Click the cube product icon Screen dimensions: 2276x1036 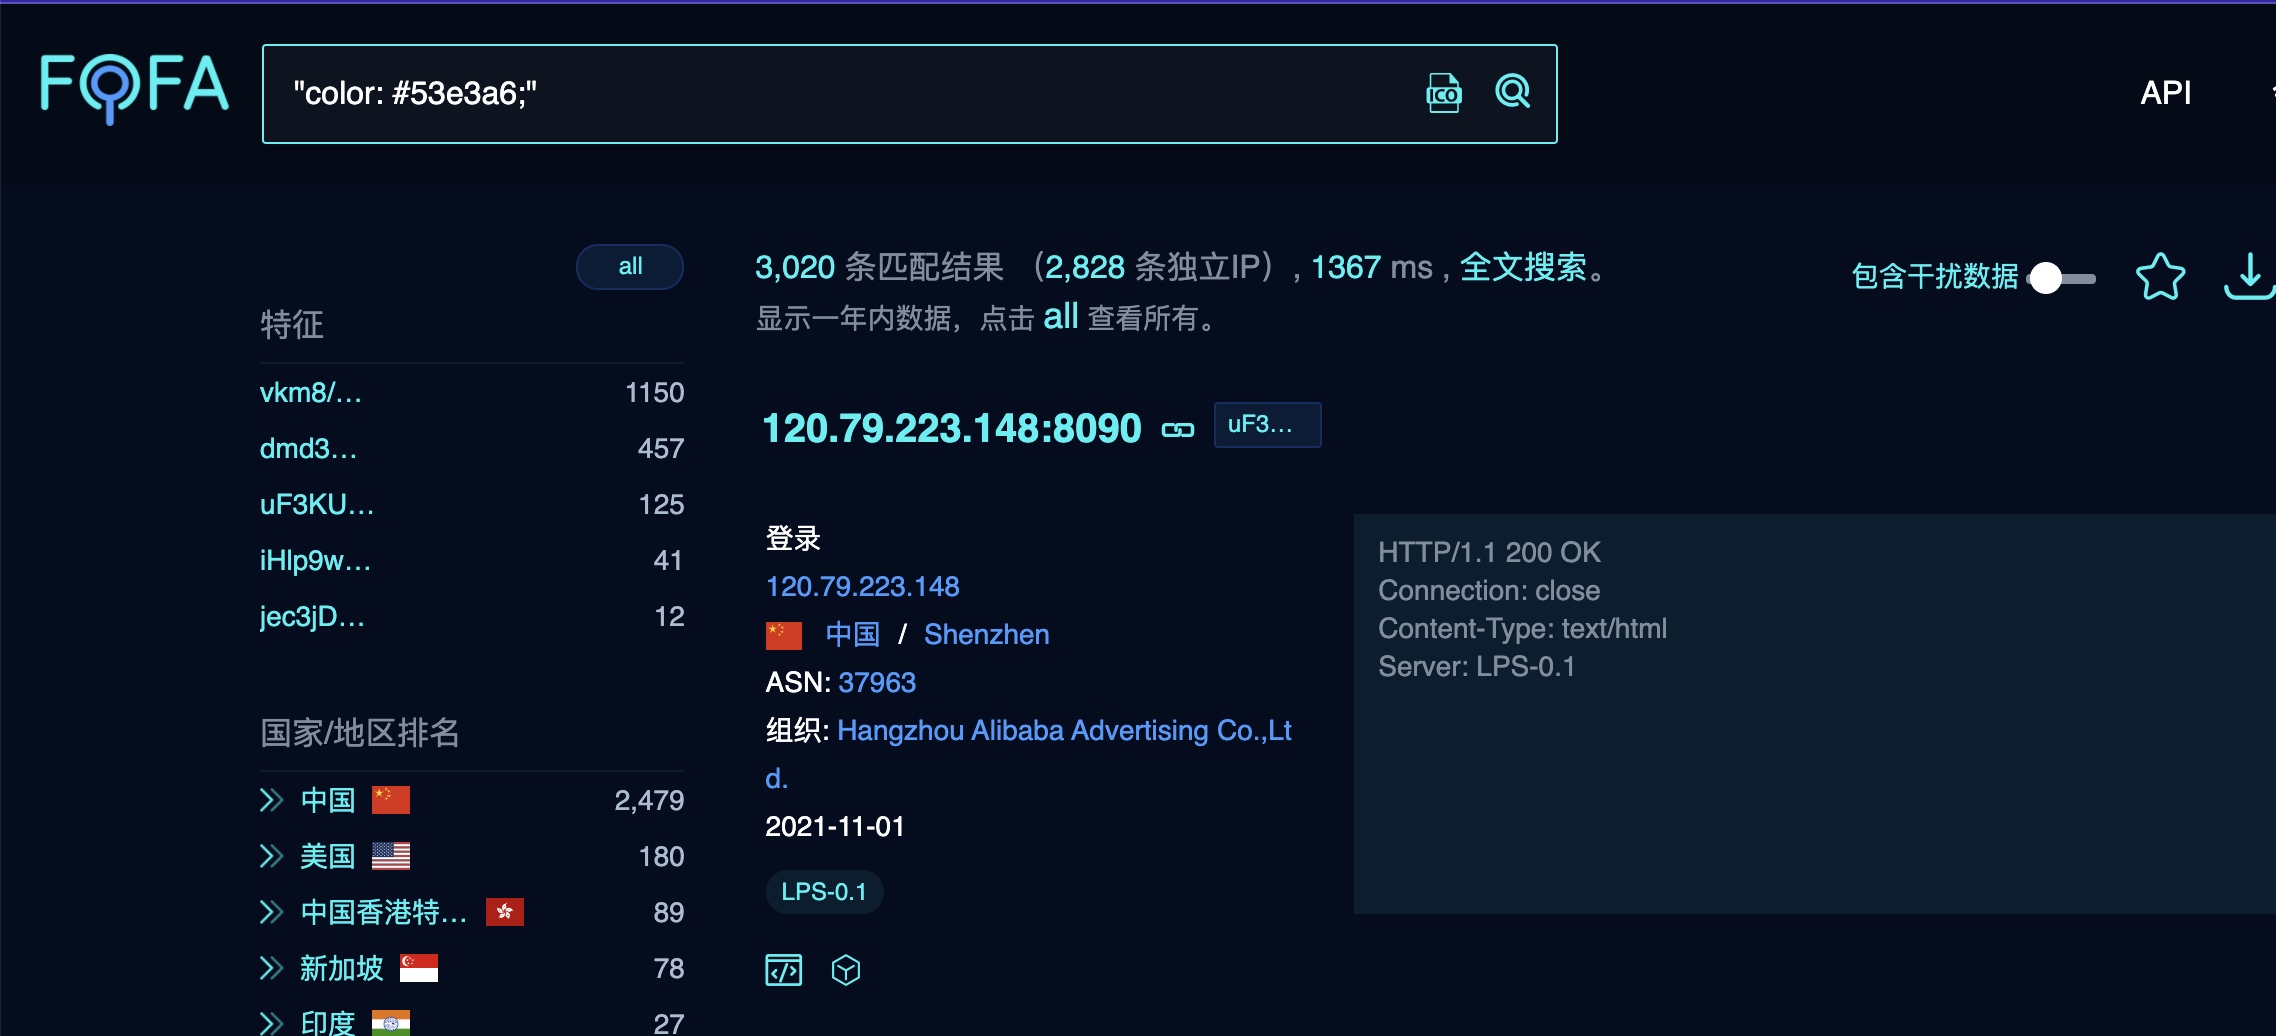pyautogui.click(x=846, y=970)
